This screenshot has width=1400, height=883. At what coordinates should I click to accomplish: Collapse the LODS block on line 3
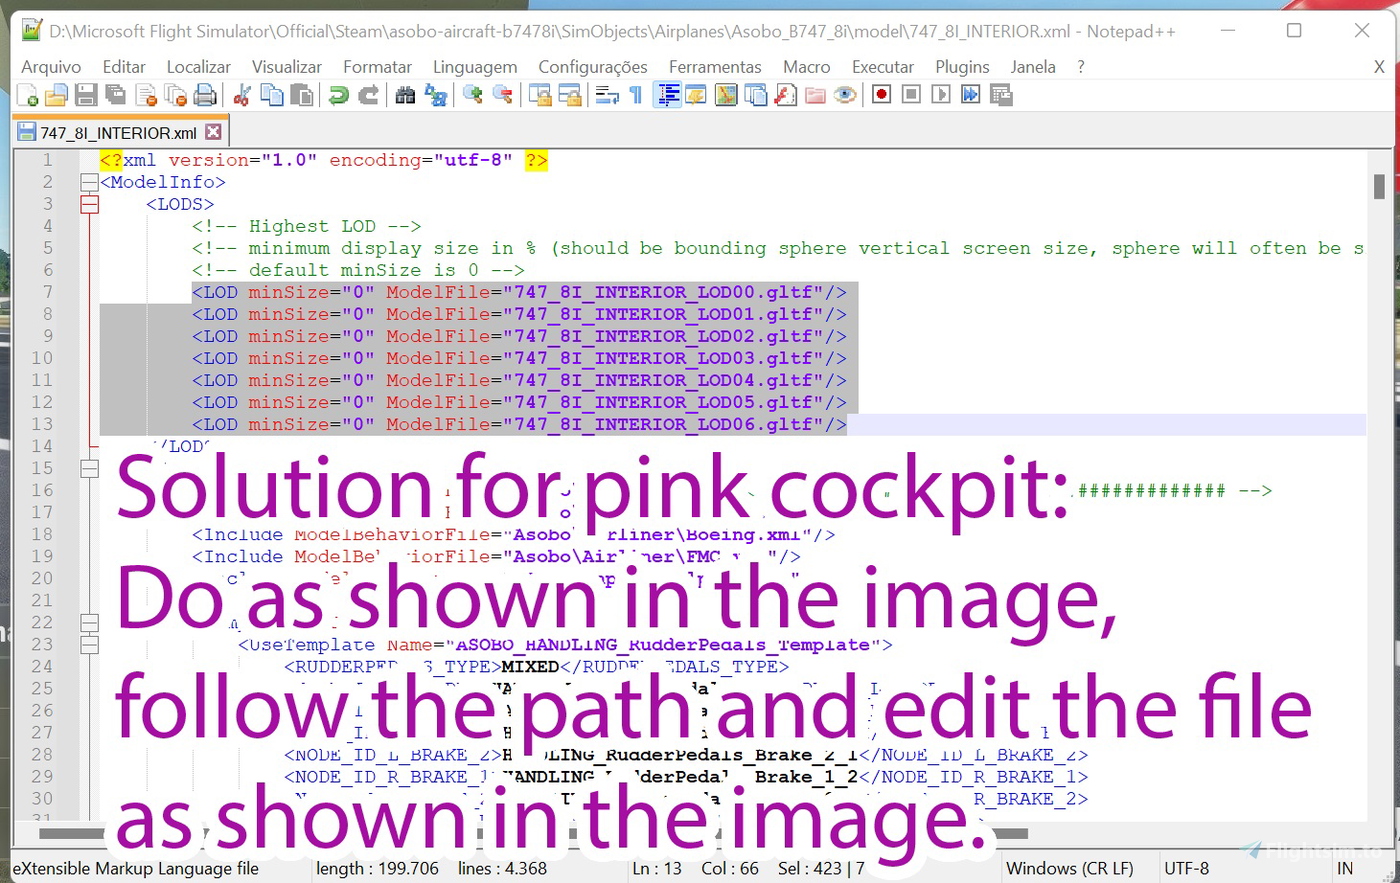[89, 204]
